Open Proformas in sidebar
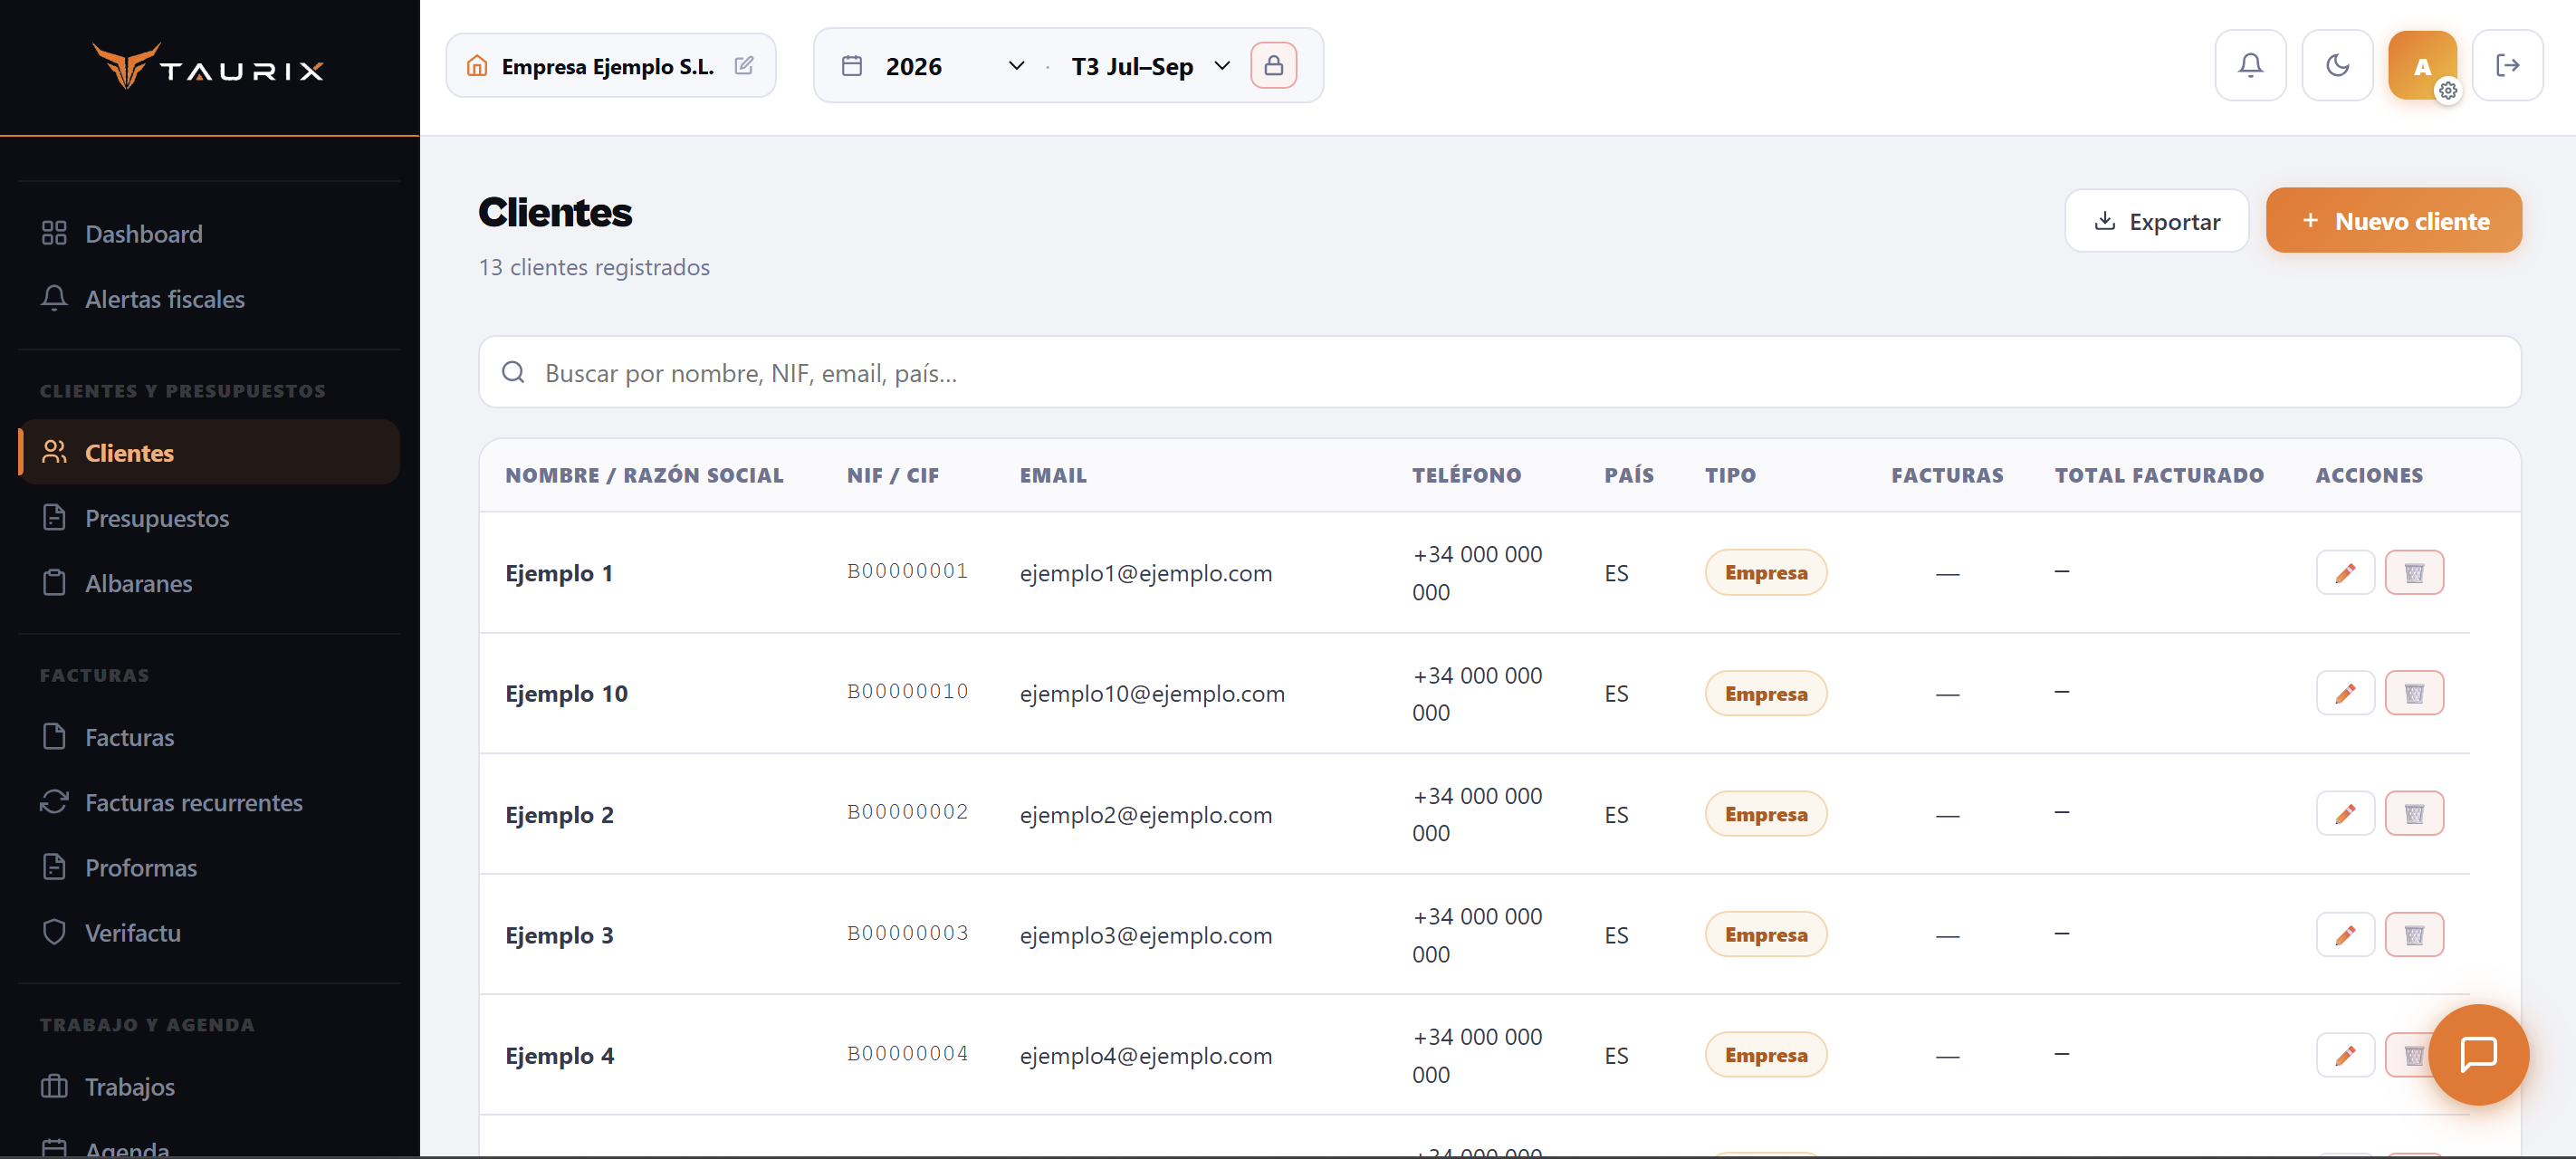The width and height of the screenshot is (2576, 1159). (209, 868)
